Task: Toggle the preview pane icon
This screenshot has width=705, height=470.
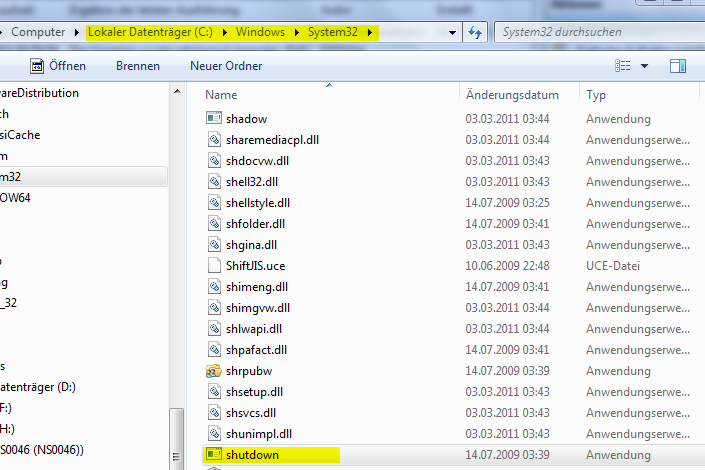Action: (x=678, y=66)
